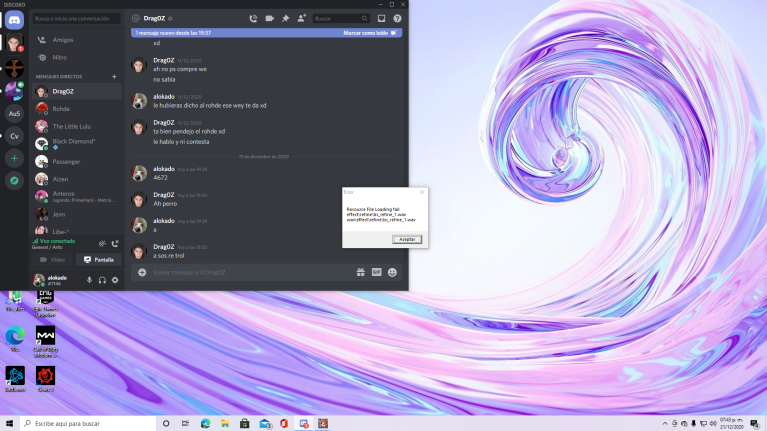This screenshot has width=767, height=431.
Task: Open the Black Diamond direct message
Action: 77,144
